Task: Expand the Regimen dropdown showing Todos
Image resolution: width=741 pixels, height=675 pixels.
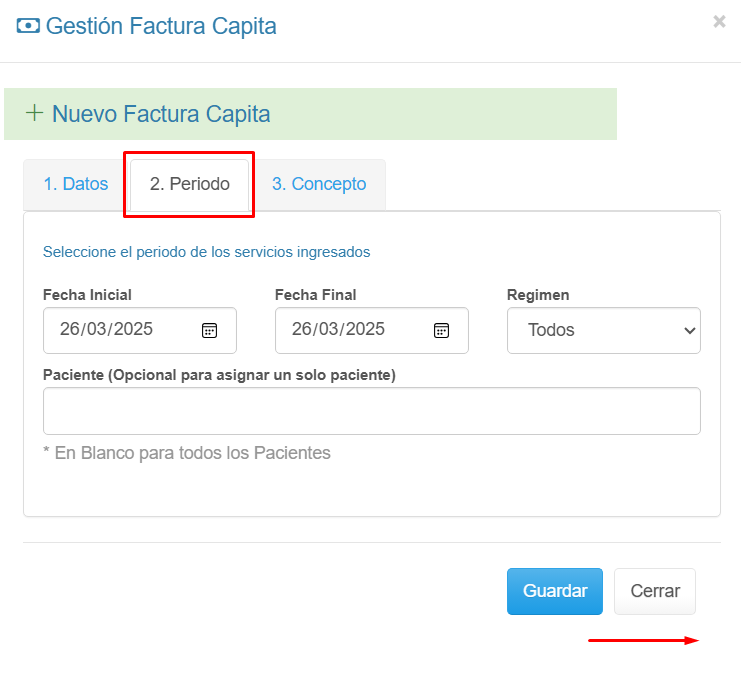Action: point(603,330)
